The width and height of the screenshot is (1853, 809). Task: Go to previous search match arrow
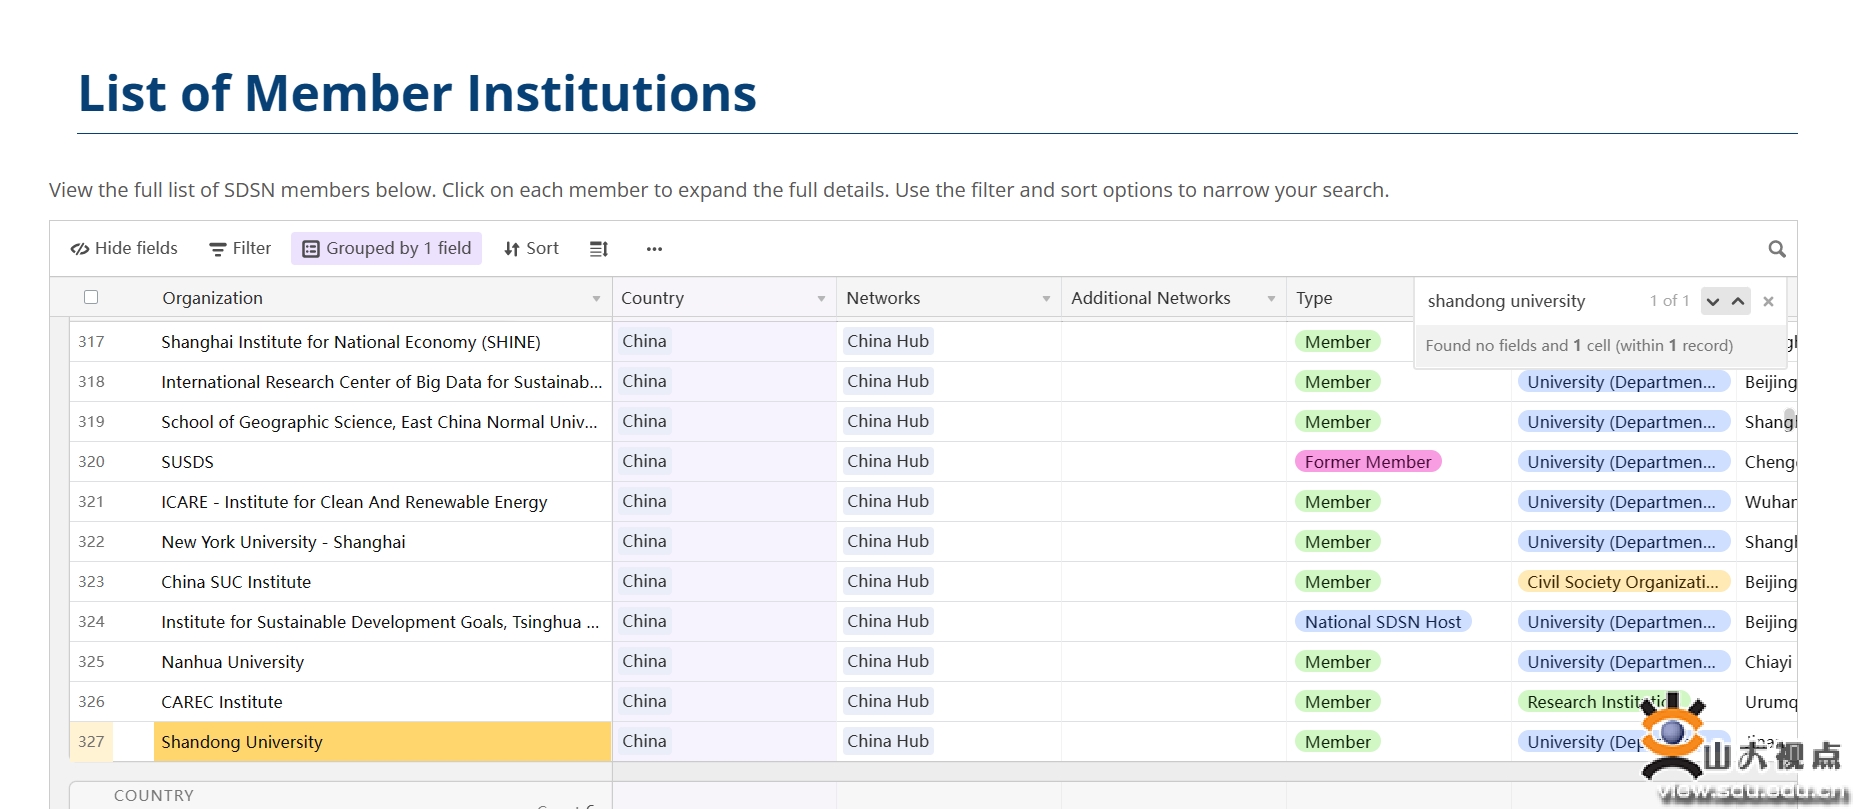click(x=1738, y=301)
